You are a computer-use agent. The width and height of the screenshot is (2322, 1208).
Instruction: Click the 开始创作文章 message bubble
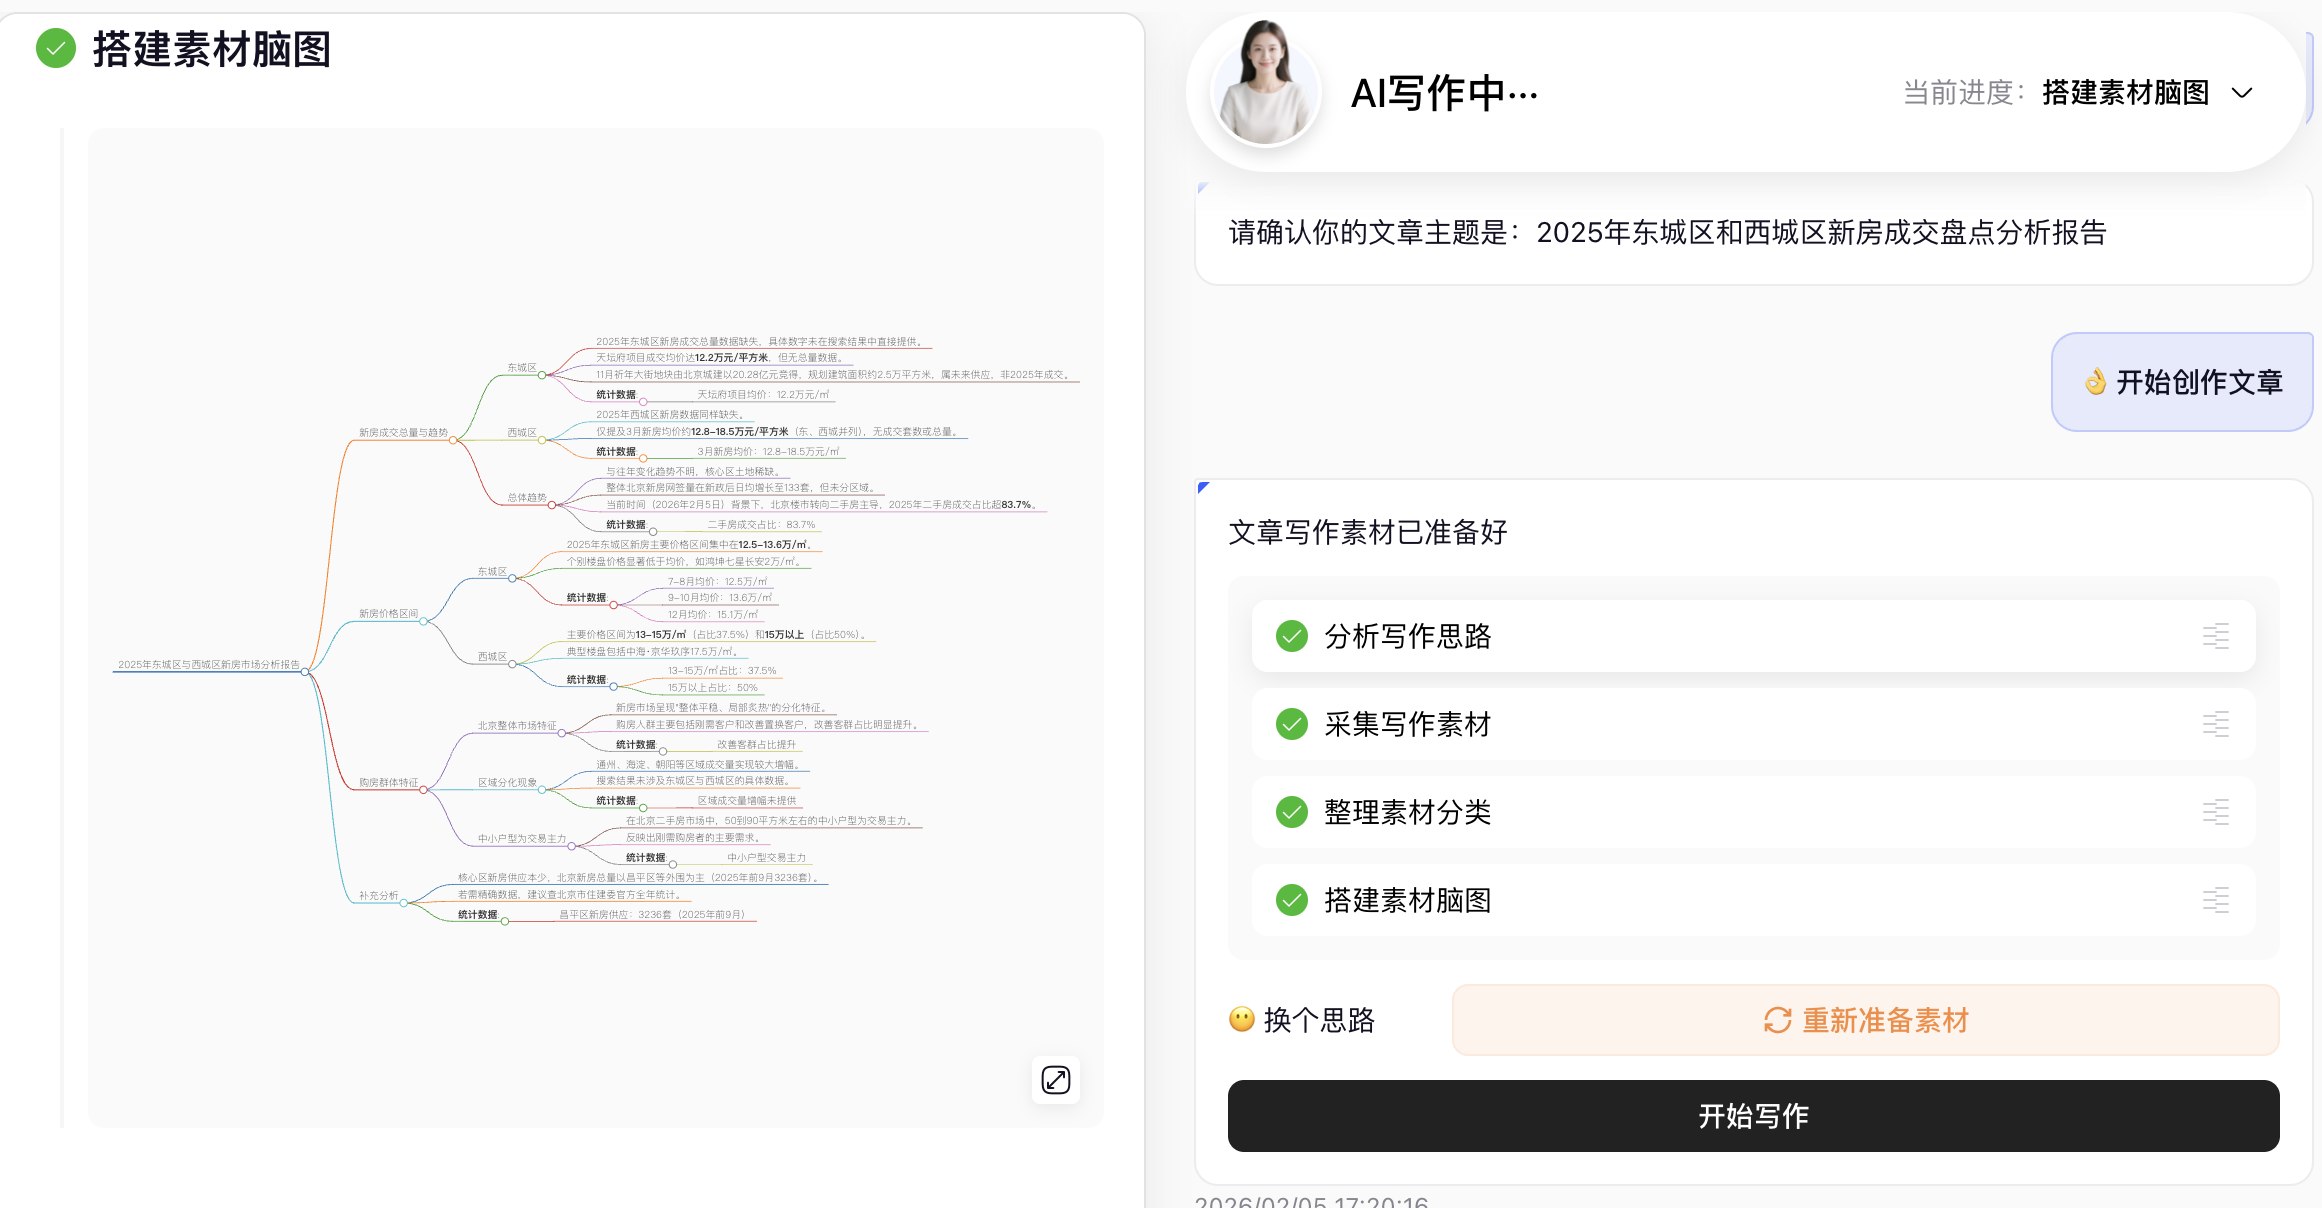click(x=2182, y=382)
